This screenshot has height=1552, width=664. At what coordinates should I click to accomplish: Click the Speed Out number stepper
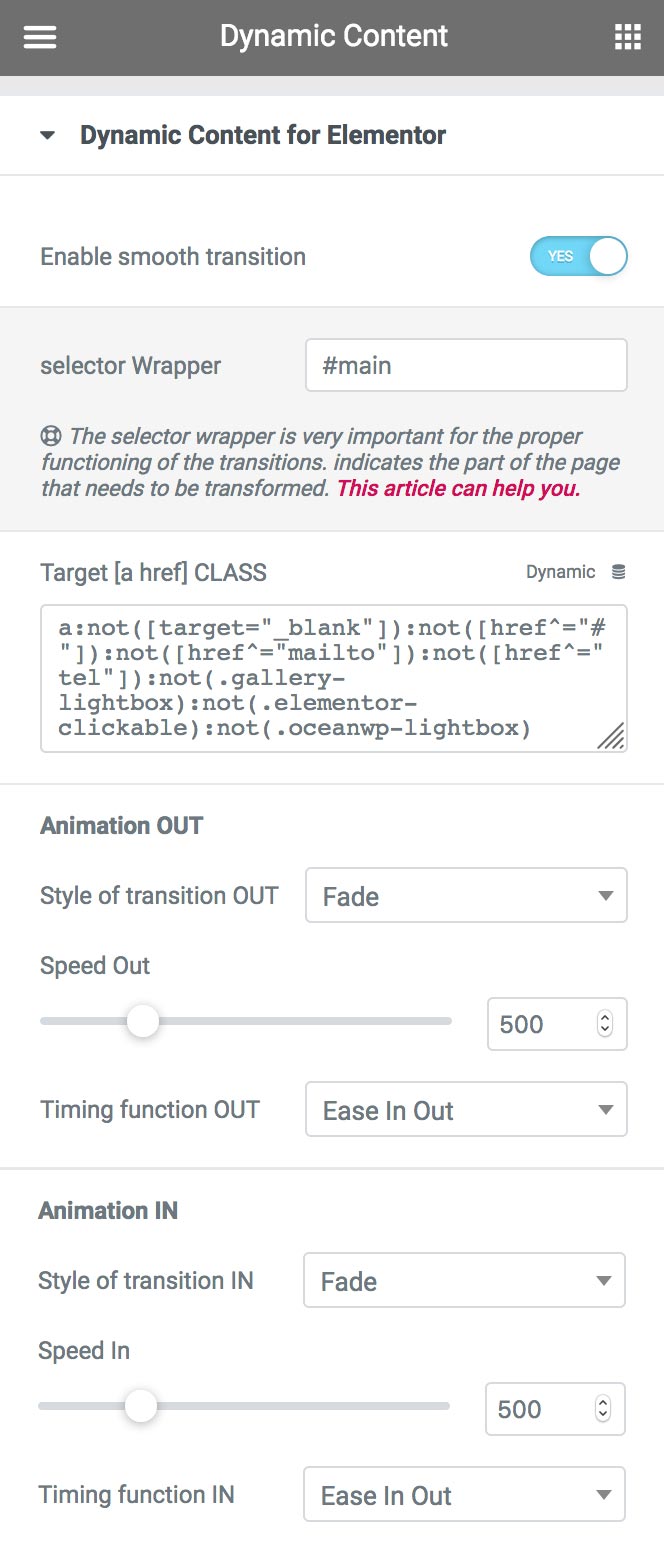click(604, 1023)
